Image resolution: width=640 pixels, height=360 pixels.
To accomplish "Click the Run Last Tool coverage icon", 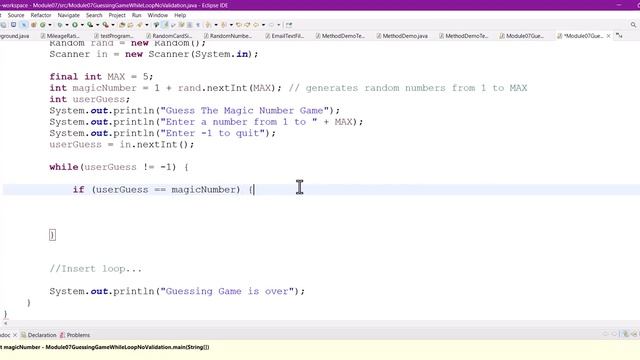I will tap(90, 25).
